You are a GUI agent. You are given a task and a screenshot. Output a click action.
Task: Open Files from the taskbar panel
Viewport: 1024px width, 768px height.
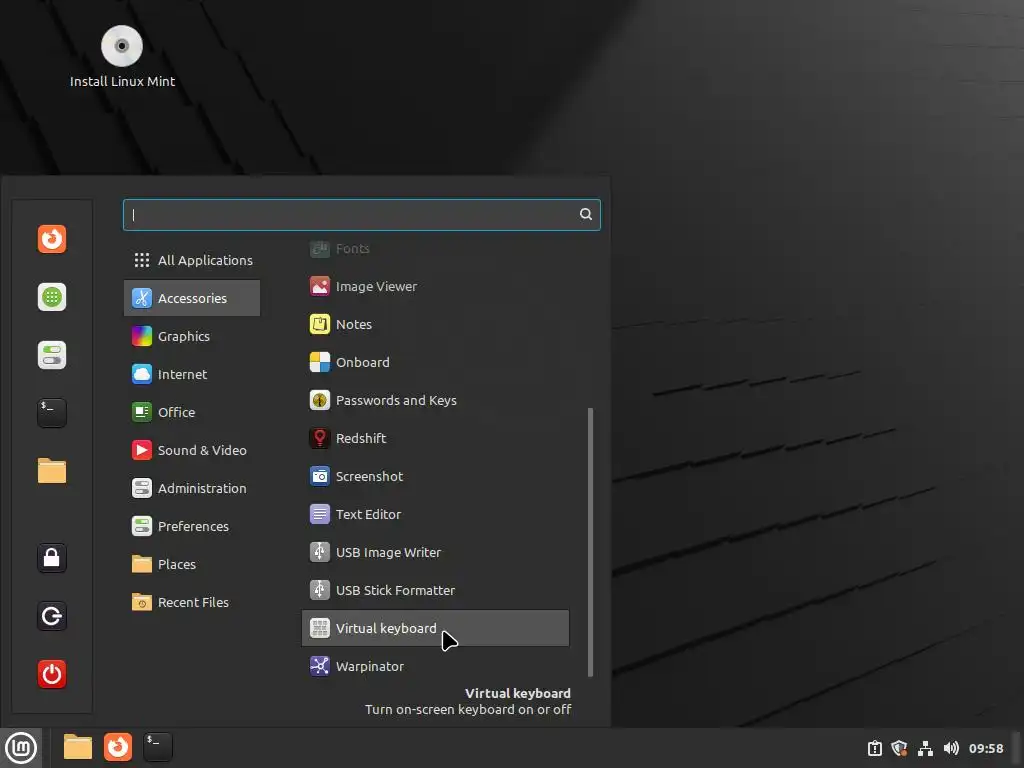(78, 747)
